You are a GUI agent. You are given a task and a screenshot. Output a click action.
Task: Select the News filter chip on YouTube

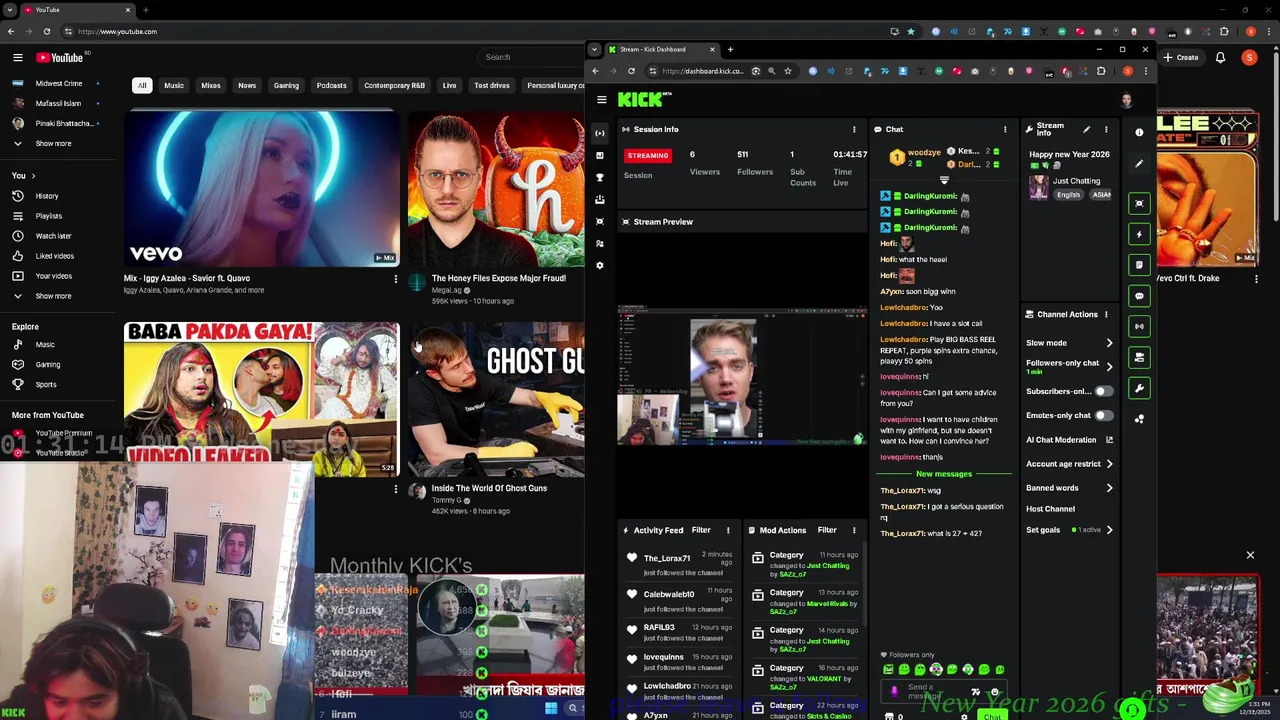tap(247, 85)
